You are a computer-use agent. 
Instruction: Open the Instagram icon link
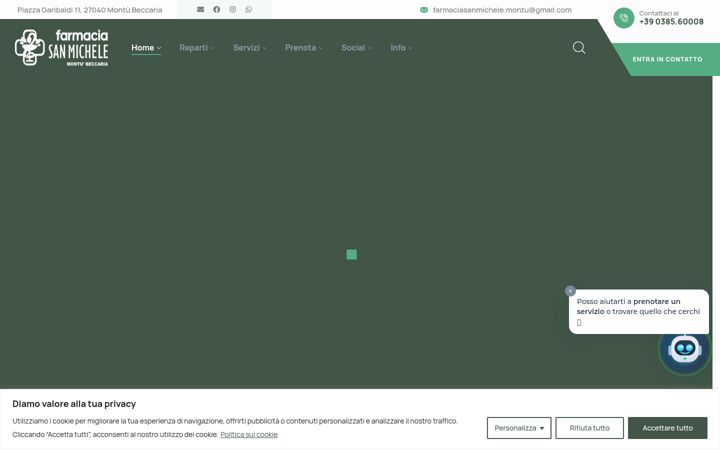click(x=232, y=9)
